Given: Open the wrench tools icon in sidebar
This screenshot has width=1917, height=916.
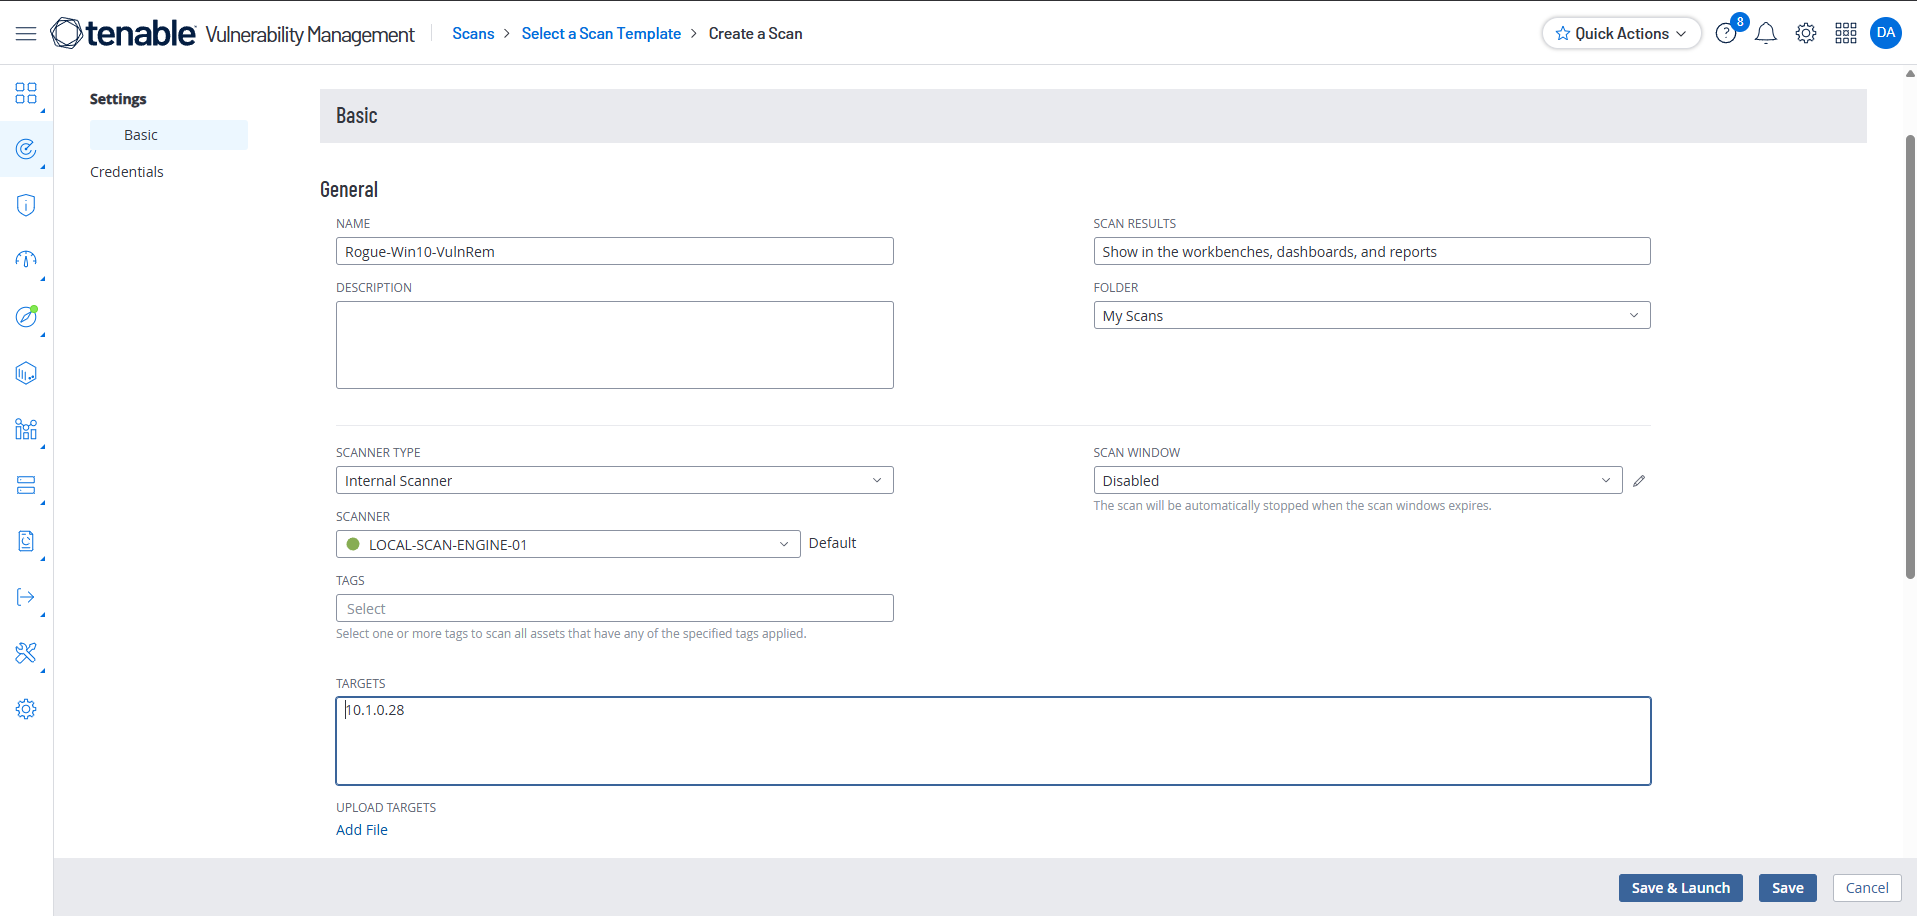Looking at the screenshot, I should [x=26, y=653].
